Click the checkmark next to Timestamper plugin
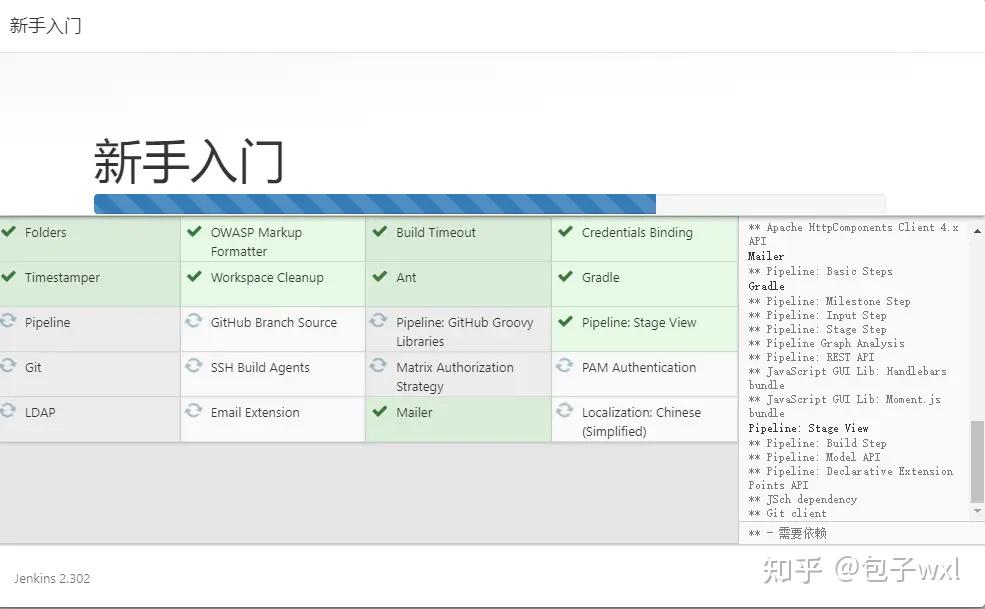The width and height of the screenshot is (985, 609). (x=10, y=277)
